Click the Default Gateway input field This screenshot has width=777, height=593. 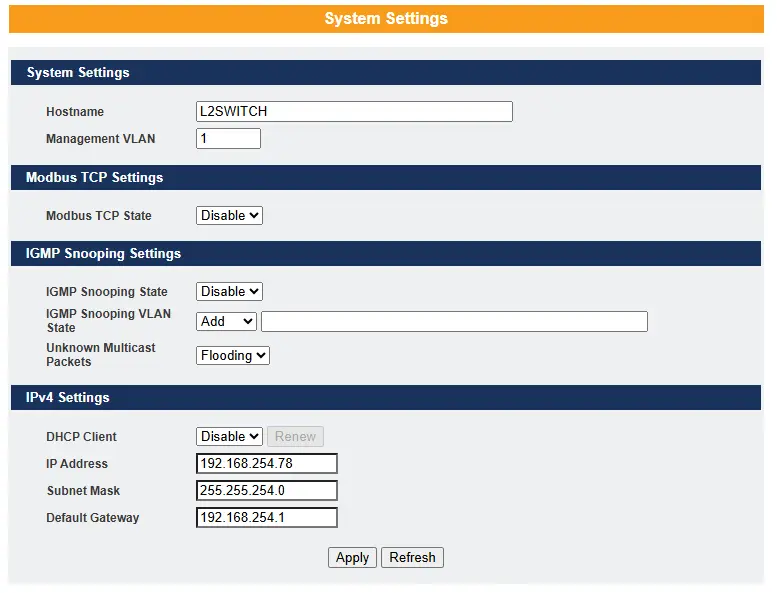pyautogui.click(x=267, y=517)
